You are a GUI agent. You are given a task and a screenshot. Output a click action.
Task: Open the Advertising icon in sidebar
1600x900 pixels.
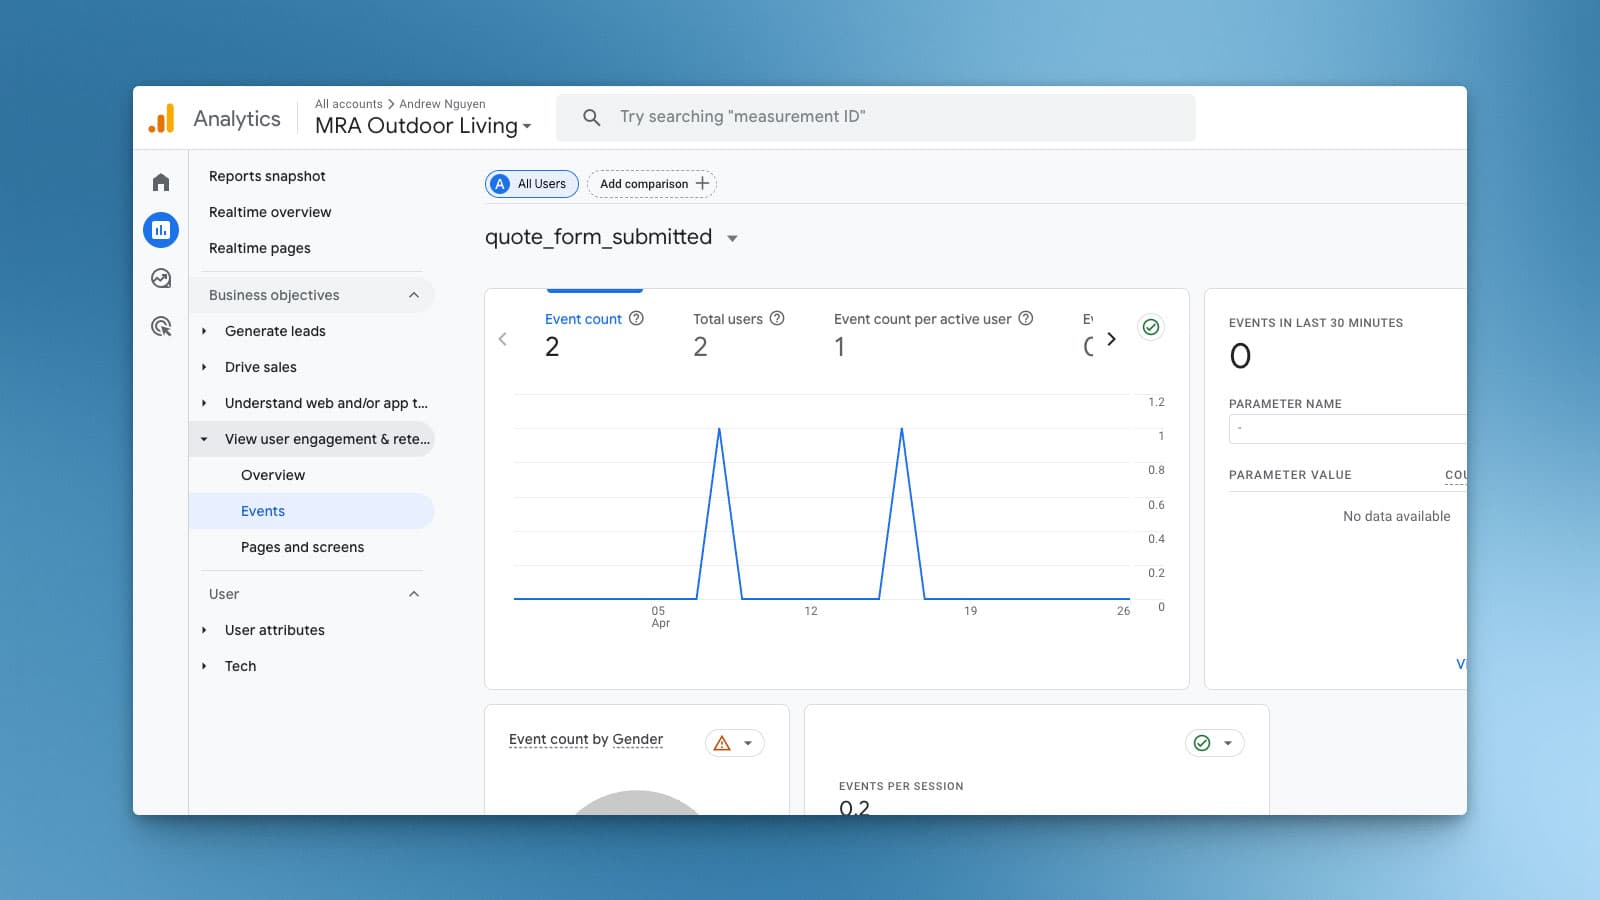pyautogui.click(x=161, y=326)
